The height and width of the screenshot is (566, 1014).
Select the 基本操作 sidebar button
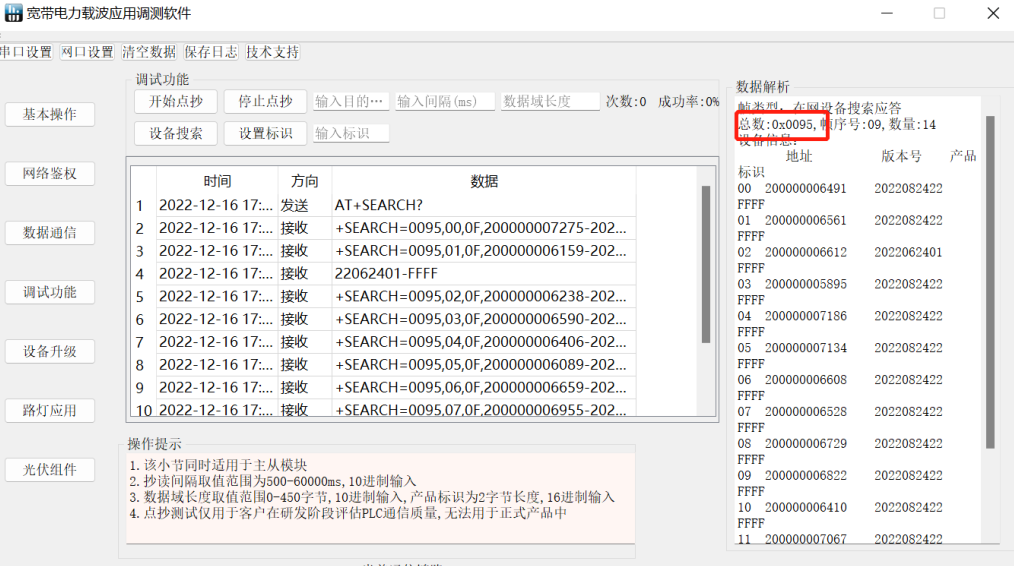point(50,114)
